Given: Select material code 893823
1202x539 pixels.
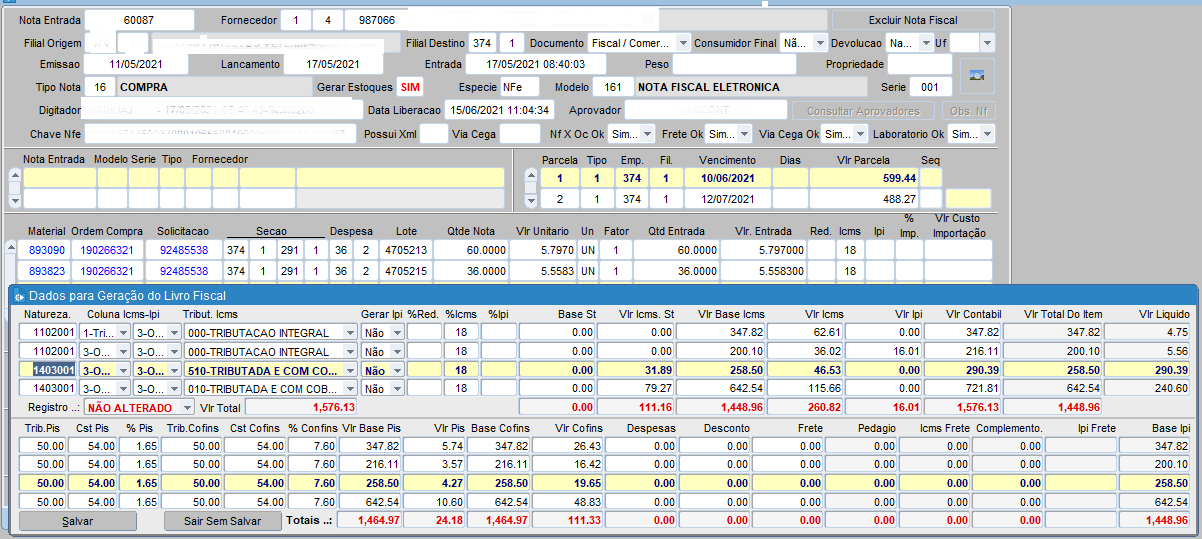Looking at the screenshot, I should [47, 271].
